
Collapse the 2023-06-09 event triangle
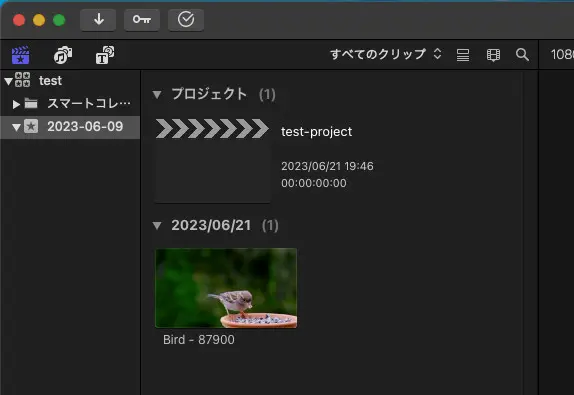pos(16,127)
